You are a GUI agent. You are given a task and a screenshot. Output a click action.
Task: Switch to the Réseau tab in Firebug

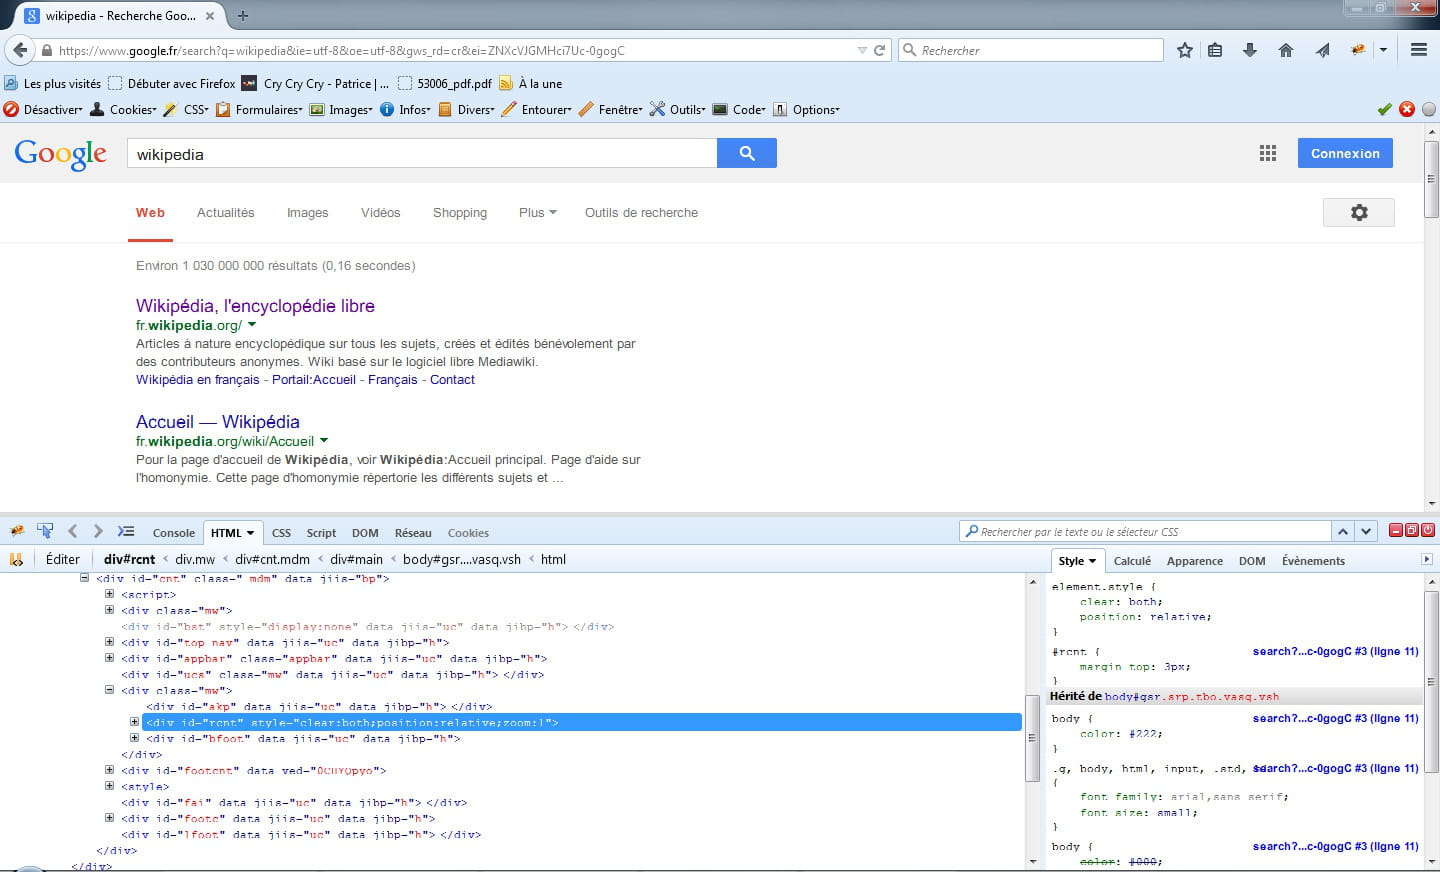point(413,533)
